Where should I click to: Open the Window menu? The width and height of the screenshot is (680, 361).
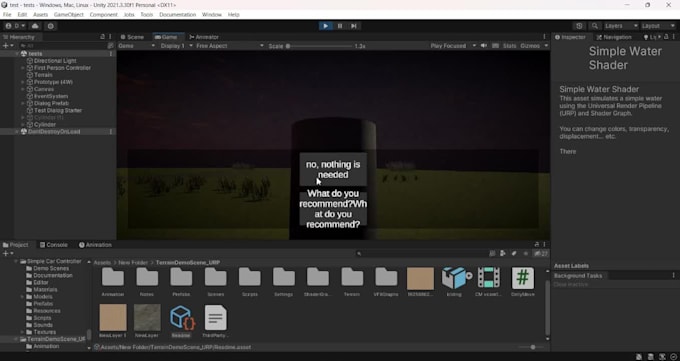[x=212, y=14]
